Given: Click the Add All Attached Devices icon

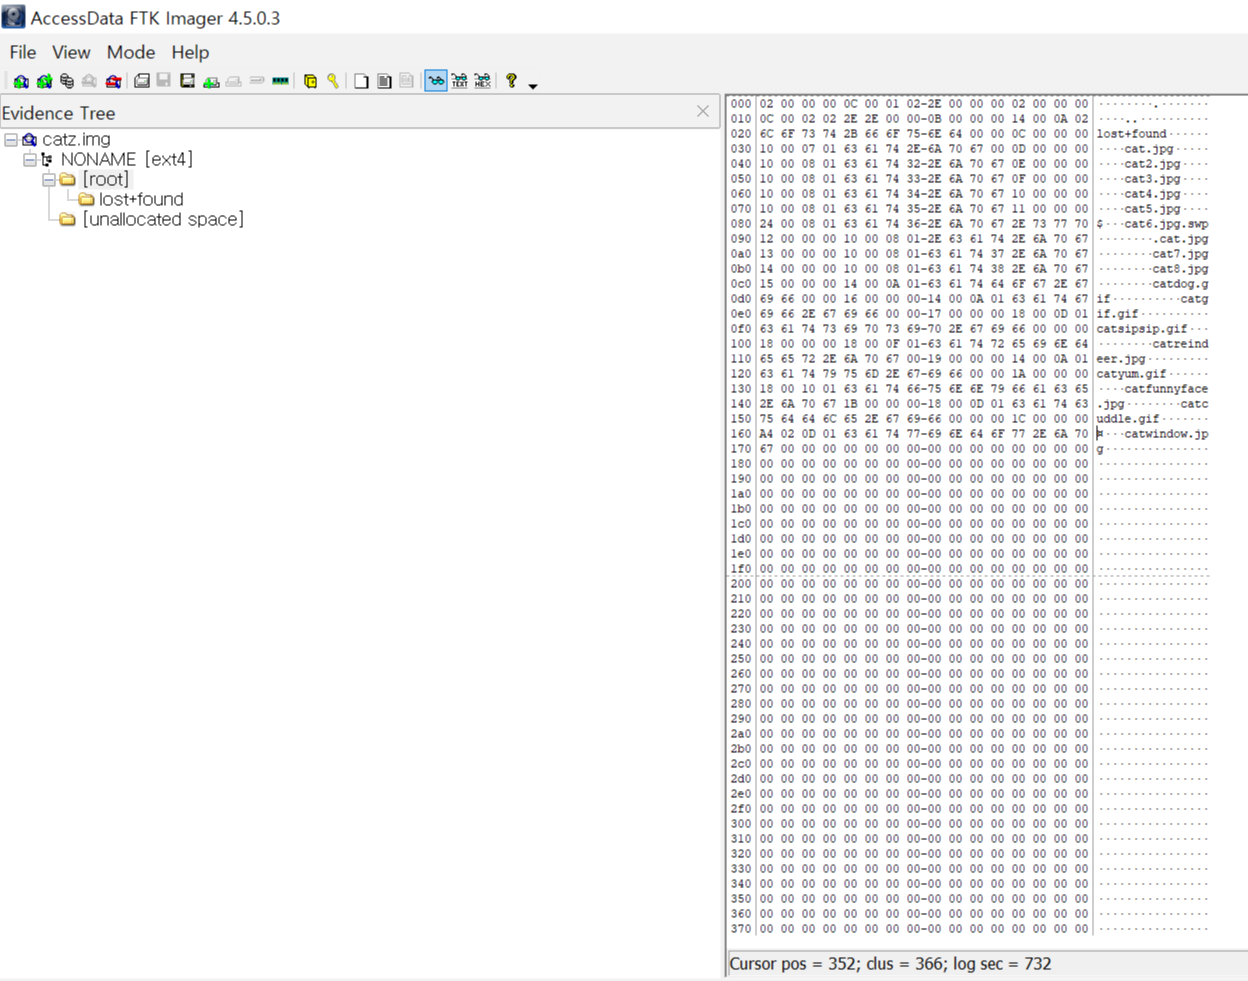Looking at the screenshot, I should [x=44, y=81].
